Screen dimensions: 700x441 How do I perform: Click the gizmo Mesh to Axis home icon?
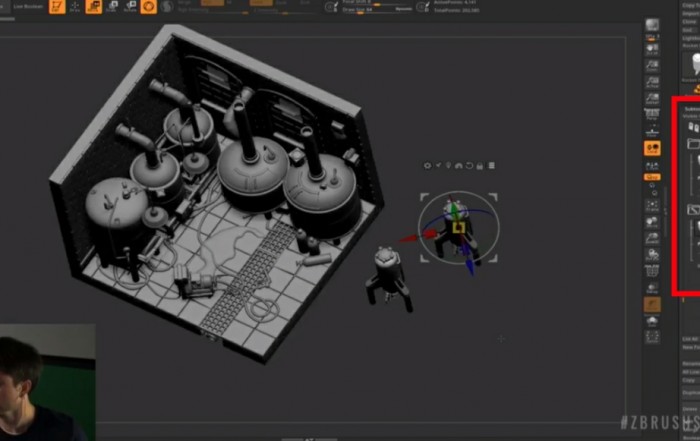click(x=460, y=165)
